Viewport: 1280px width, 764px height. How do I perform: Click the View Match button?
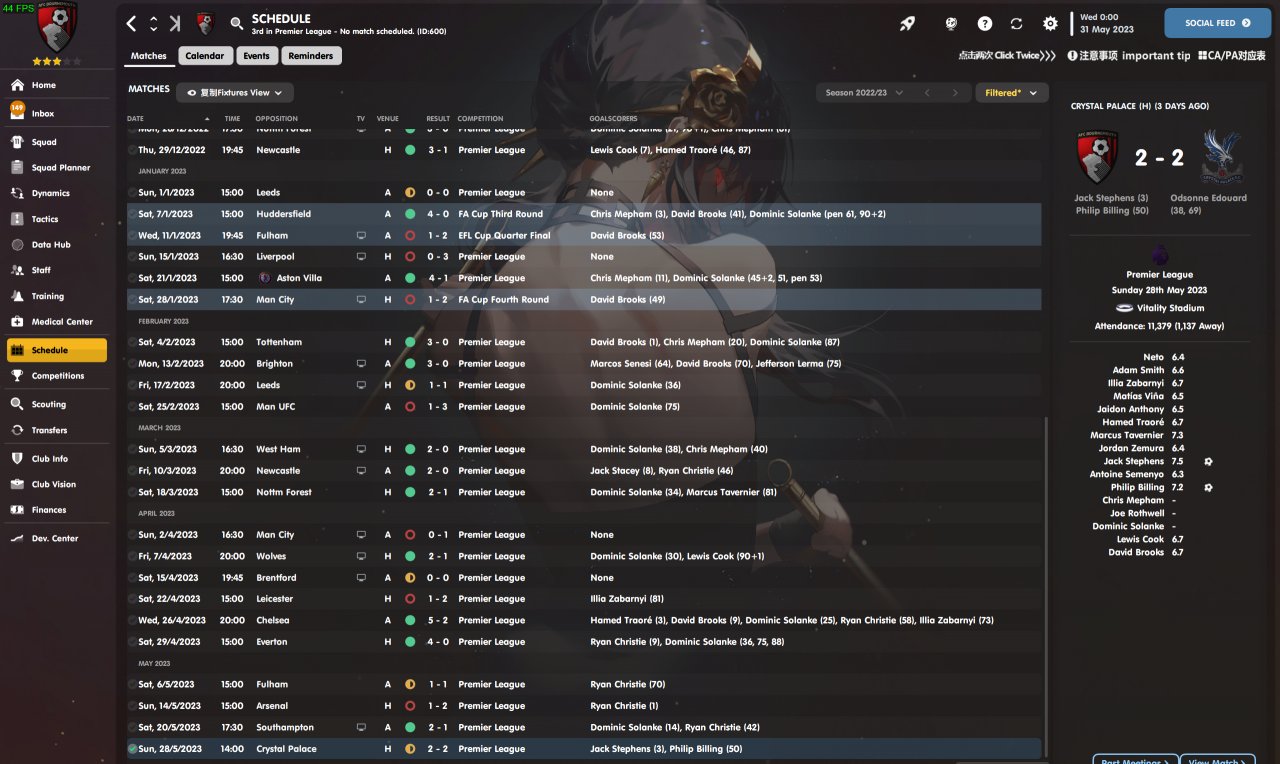(x=1218, y=760)
